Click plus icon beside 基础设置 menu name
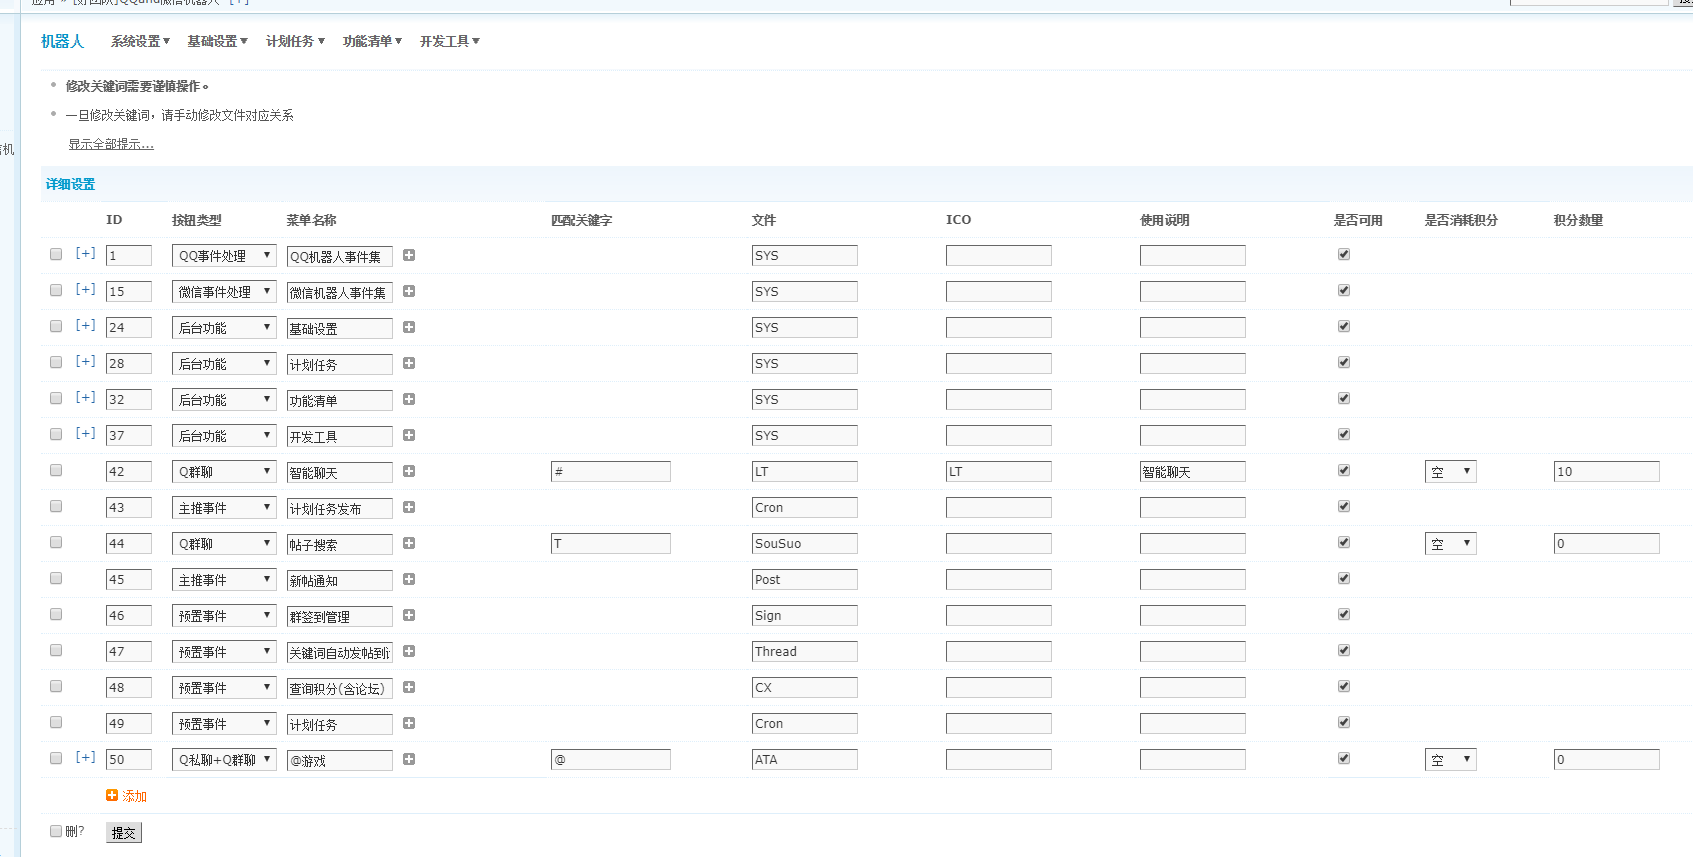The image size is (1693, 857). point(409,327)
